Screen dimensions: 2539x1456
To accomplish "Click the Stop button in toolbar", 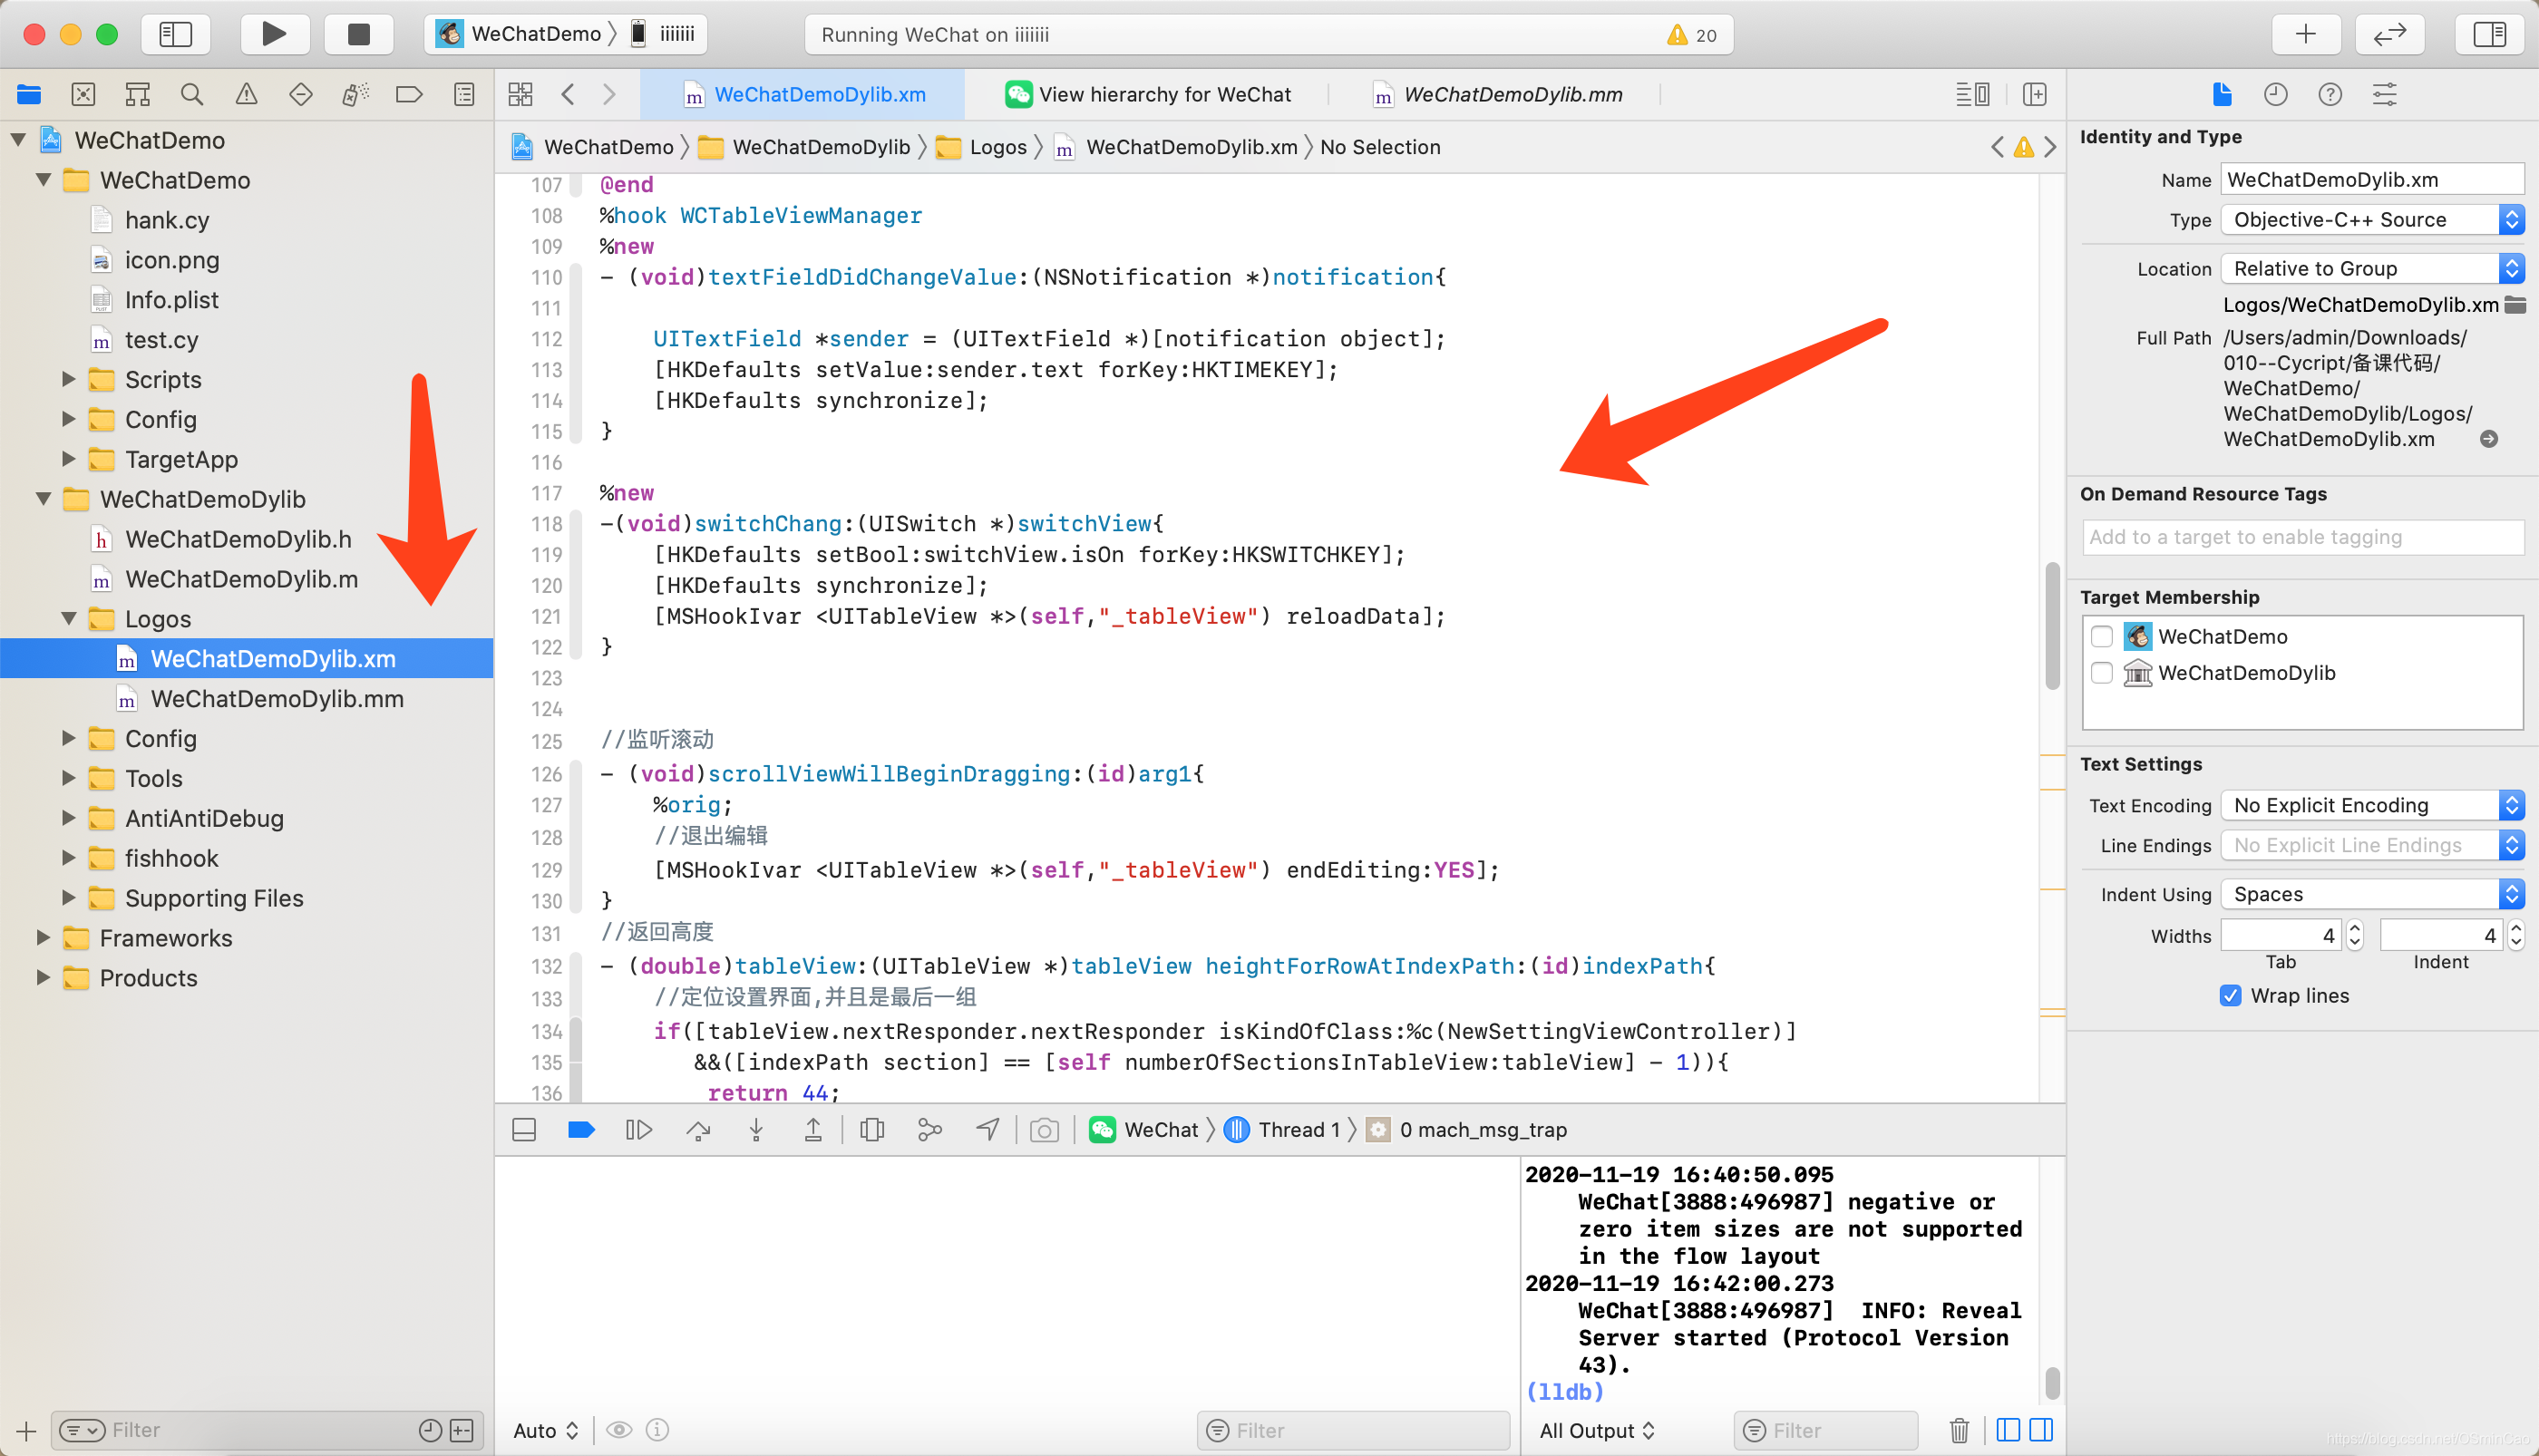I will coord(358,34).
